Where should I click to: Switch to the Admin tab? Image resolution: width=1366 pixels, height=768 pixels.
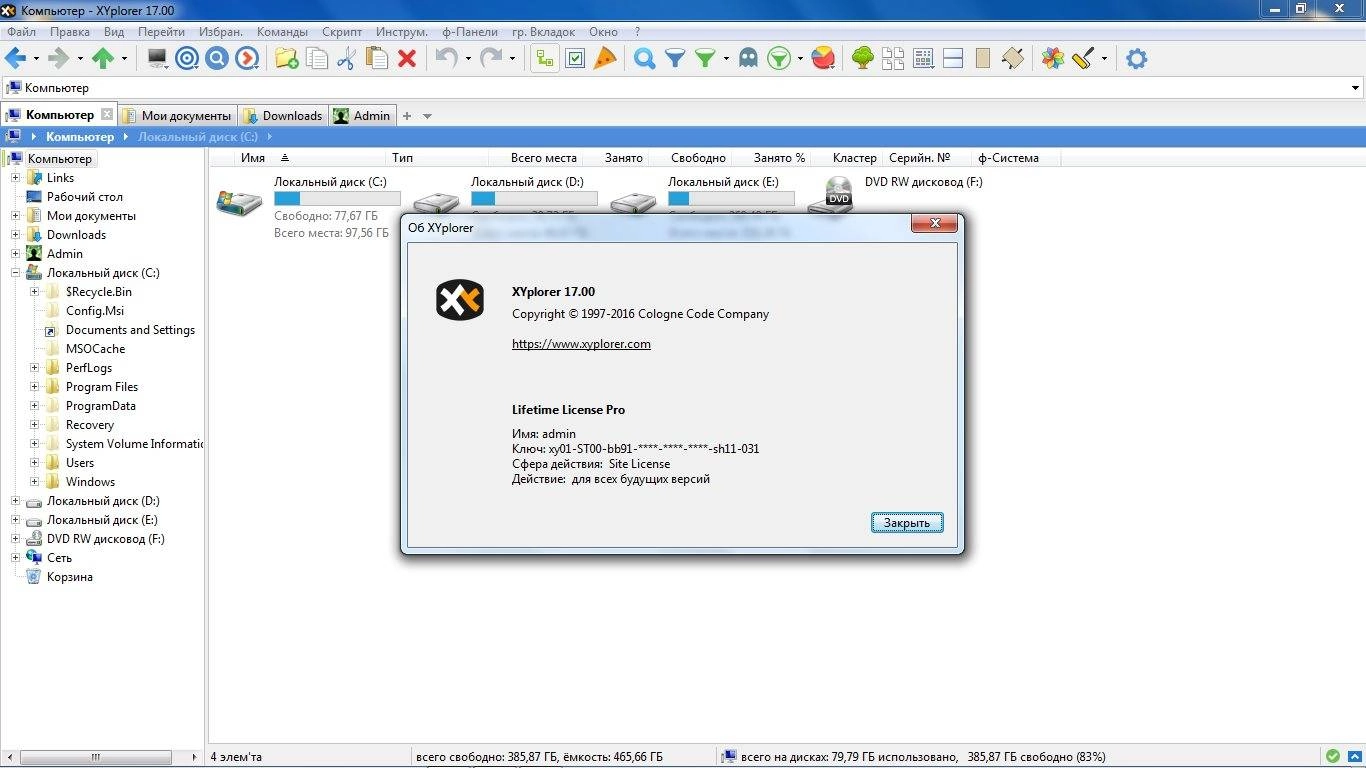coord(362,116)
